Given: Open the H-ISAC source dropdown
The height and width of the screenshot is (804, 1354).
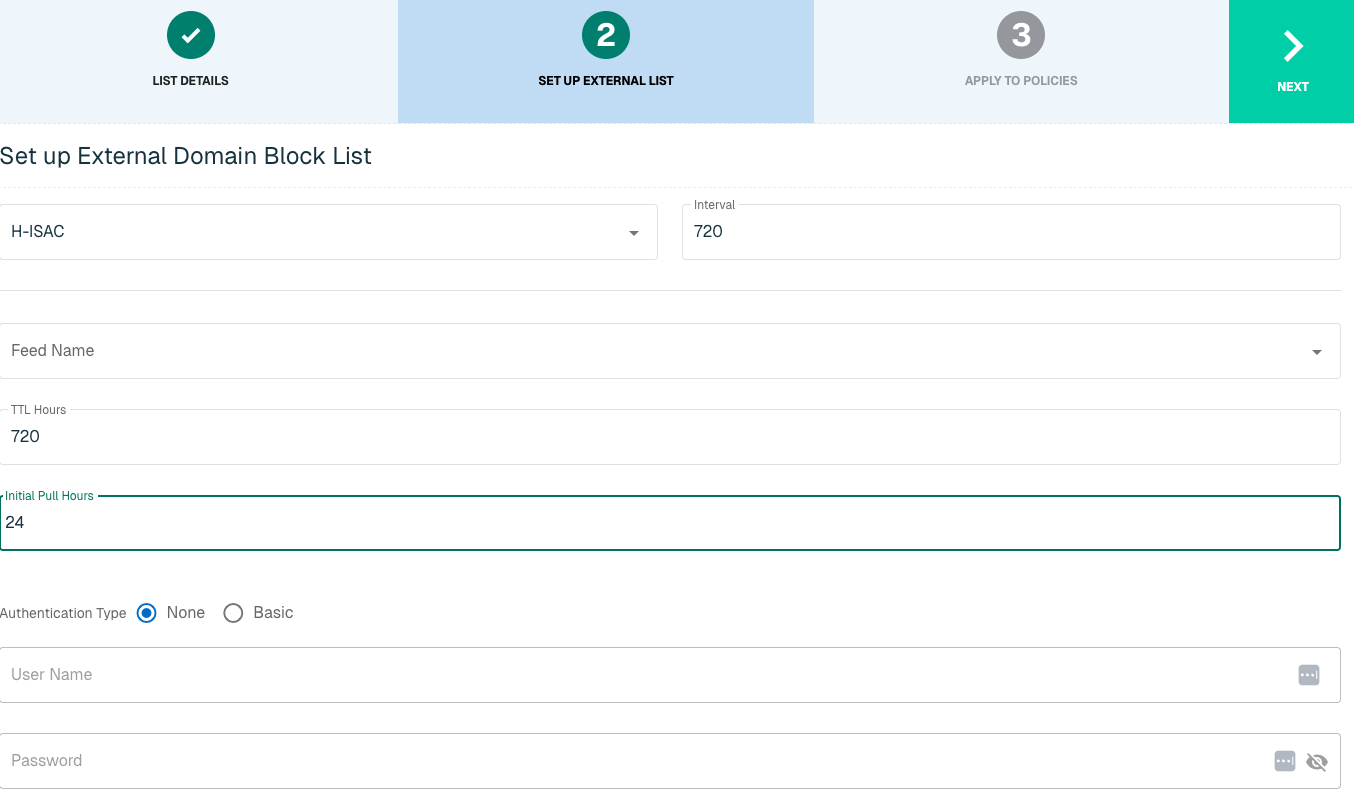Looking at the screenshot, I should pyautogui.click(x=328, y=232).
